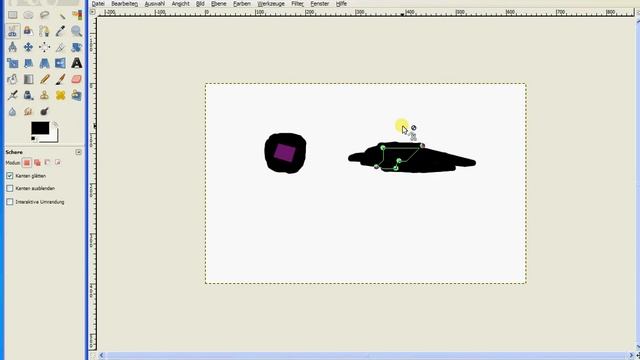Click the scroll-left arrow of the horizontal scrollbar

[101, 356]
